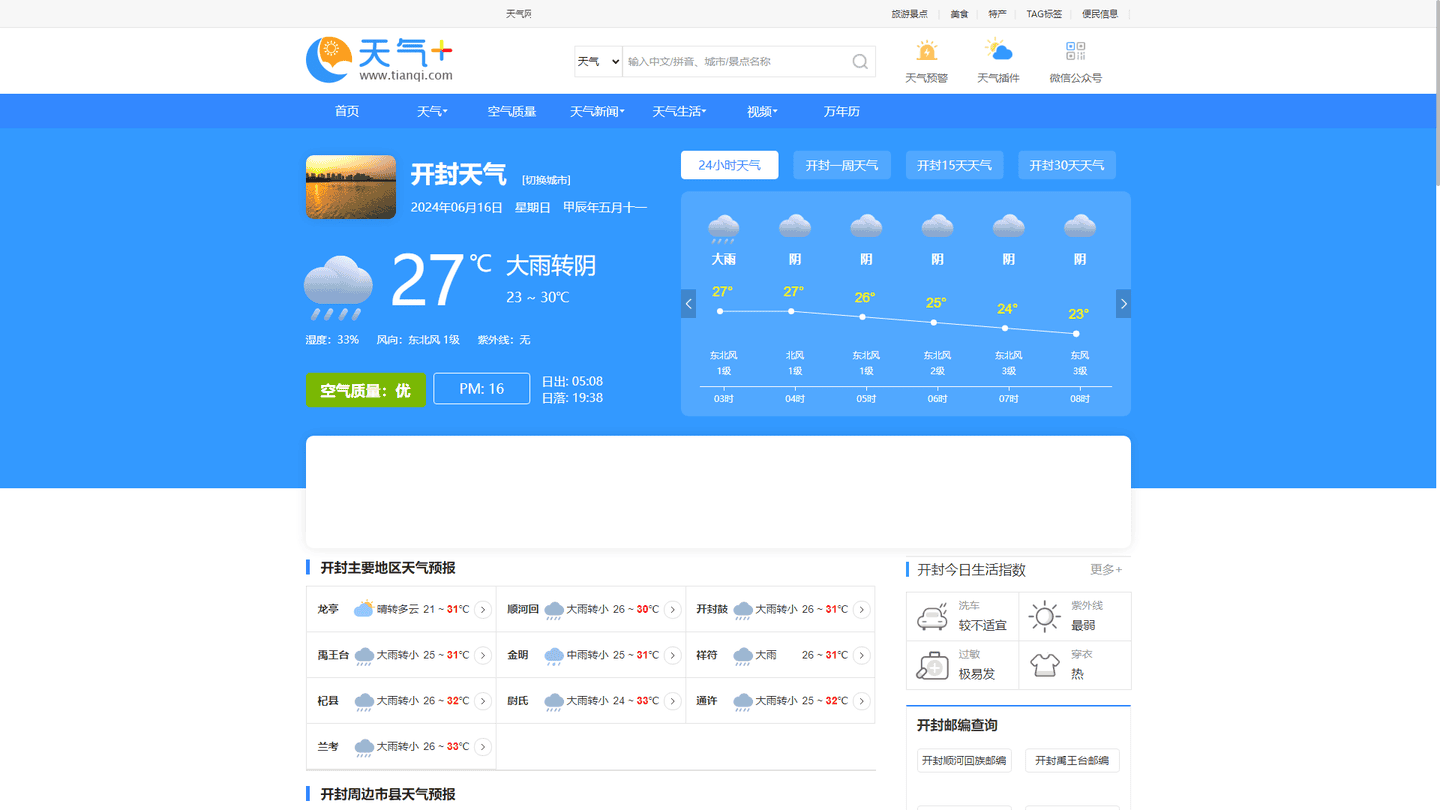This screenshot has width=1440, height=810.
Task: Click the arrow button in 开封鼓 row
Action: (x=862, y=609)
